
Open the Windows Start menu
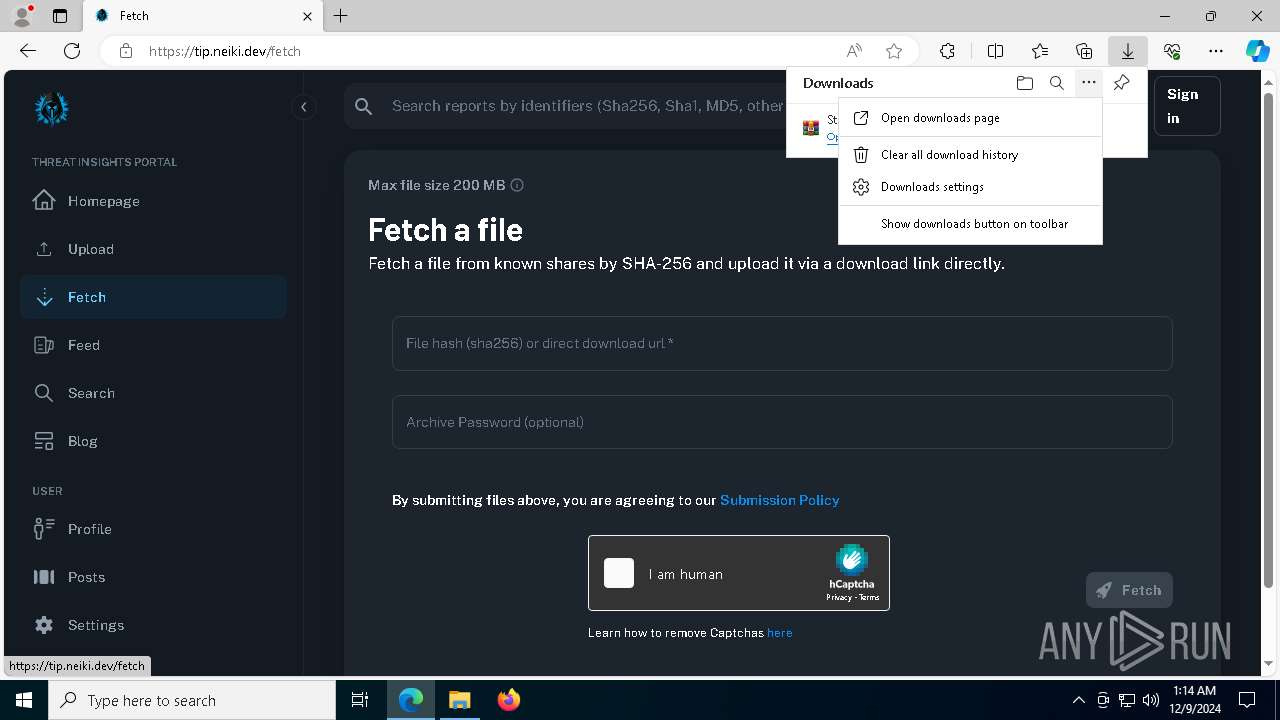coord(24,700)
